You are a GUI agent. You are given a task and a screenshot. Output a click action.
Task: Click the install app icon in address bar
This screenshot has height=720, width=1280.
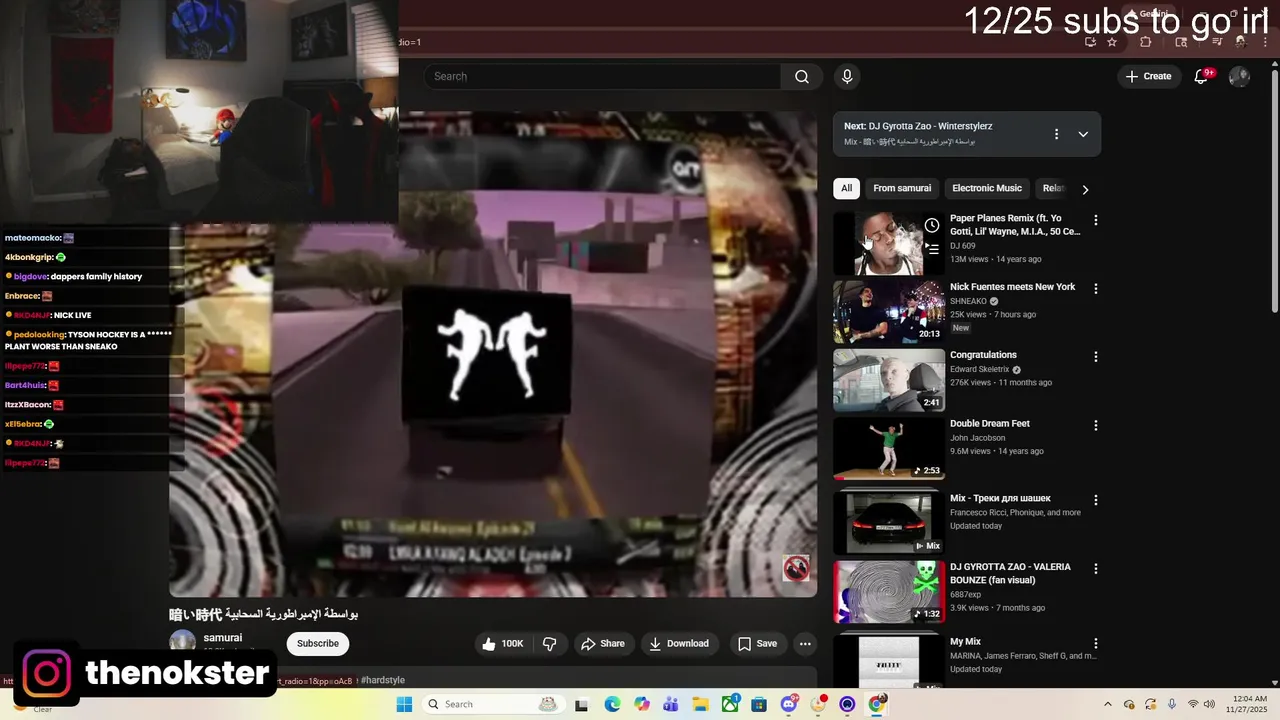click(1091, 42)
